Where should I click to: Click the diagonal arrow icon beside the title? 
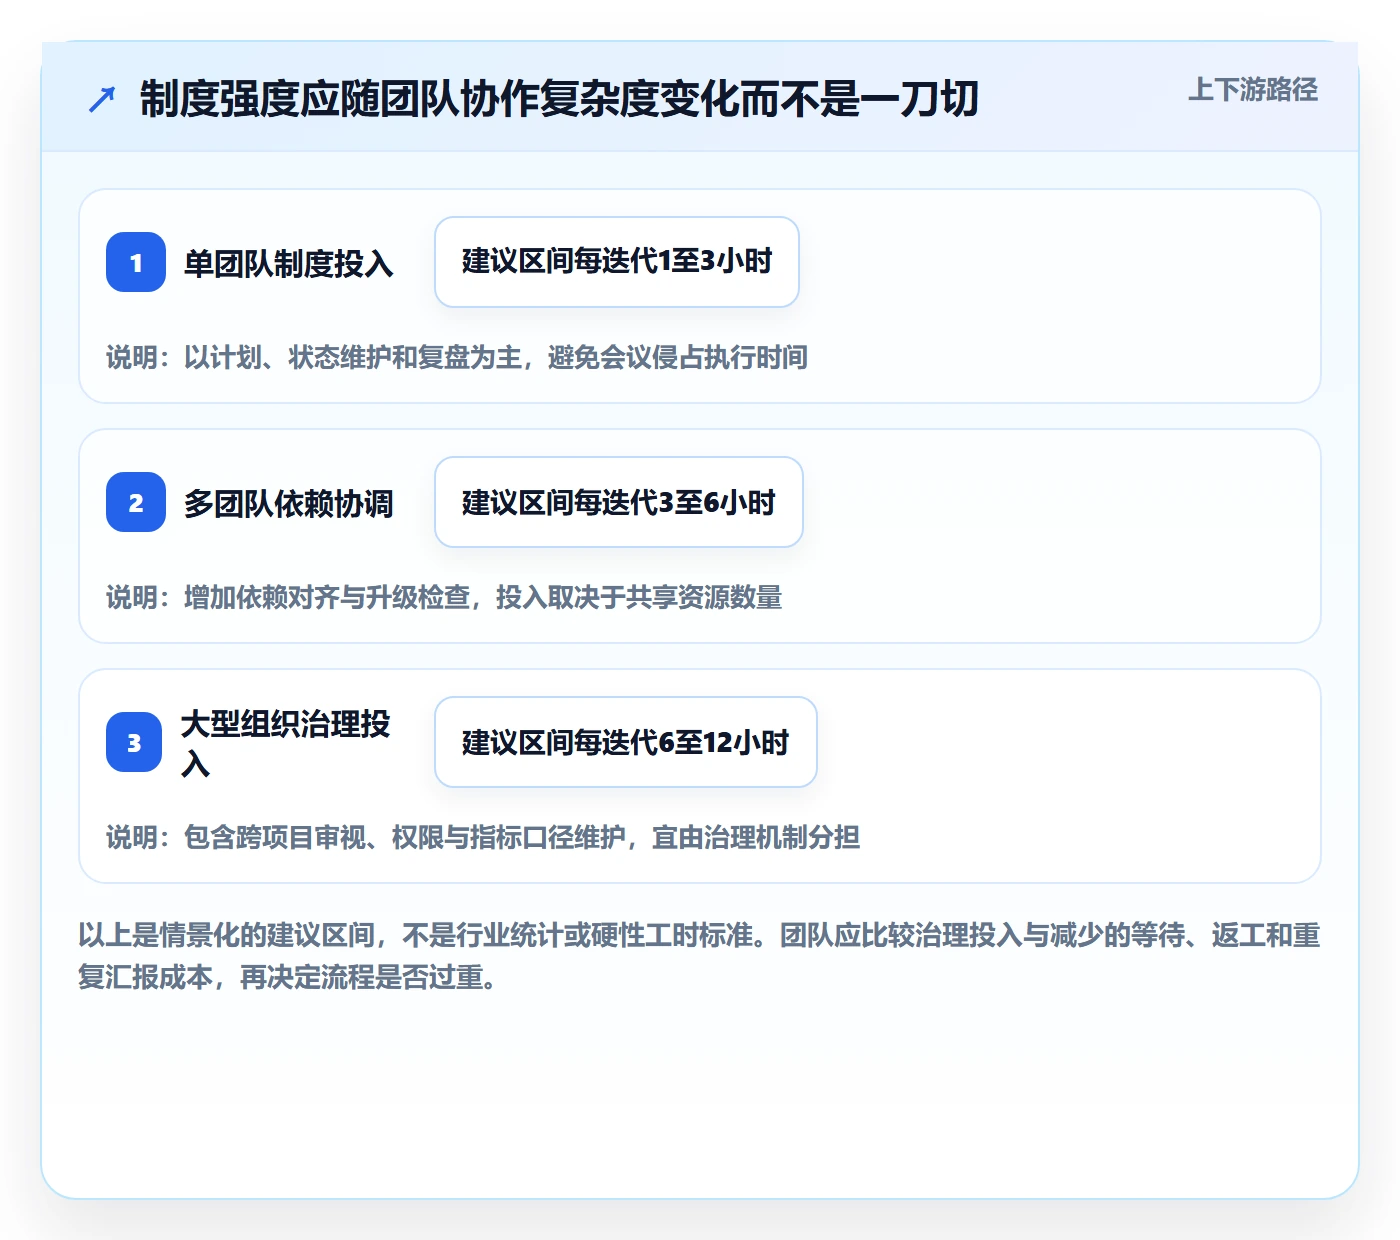point(102,99)
